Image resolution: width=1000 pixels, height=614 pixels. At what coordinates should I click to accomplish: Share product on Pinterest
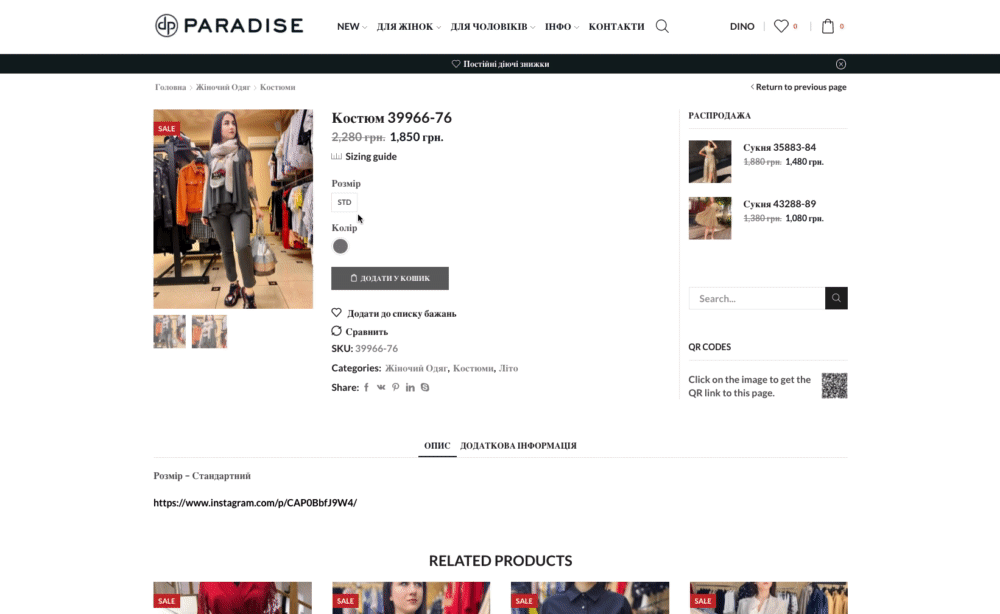395,387
